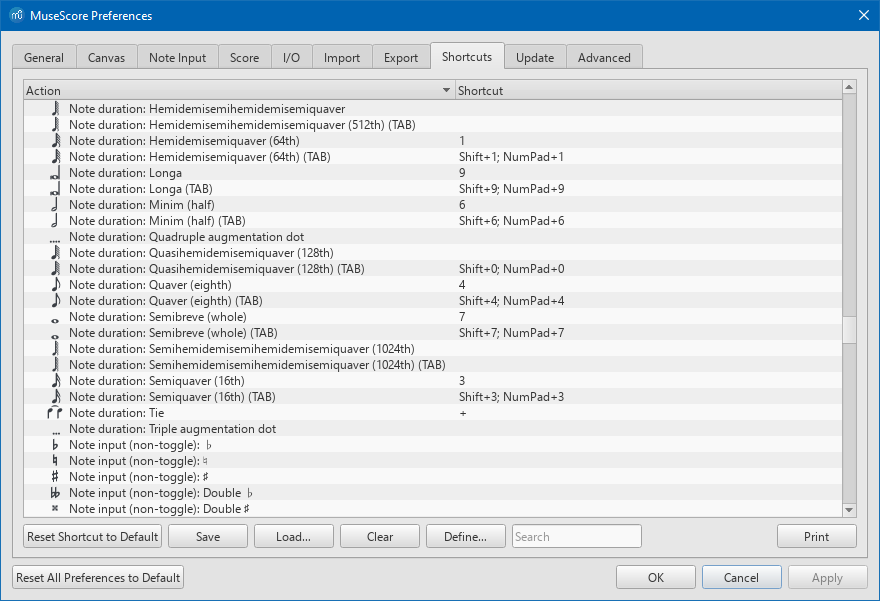The width and height of the screenshot is (880, 601).
Task: Click the Longa note duration icon
Action: click(55, 173)
